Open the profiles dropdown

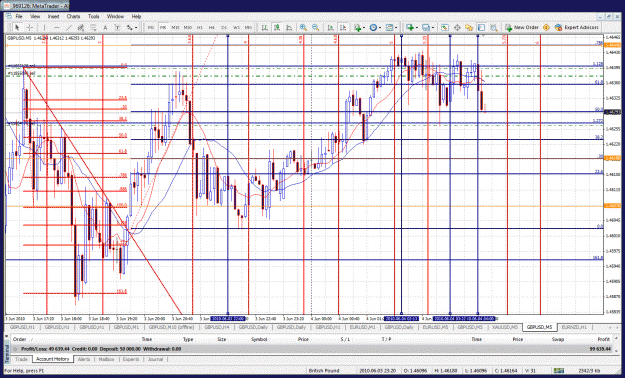pyautogui.click(x=428, y=28)
